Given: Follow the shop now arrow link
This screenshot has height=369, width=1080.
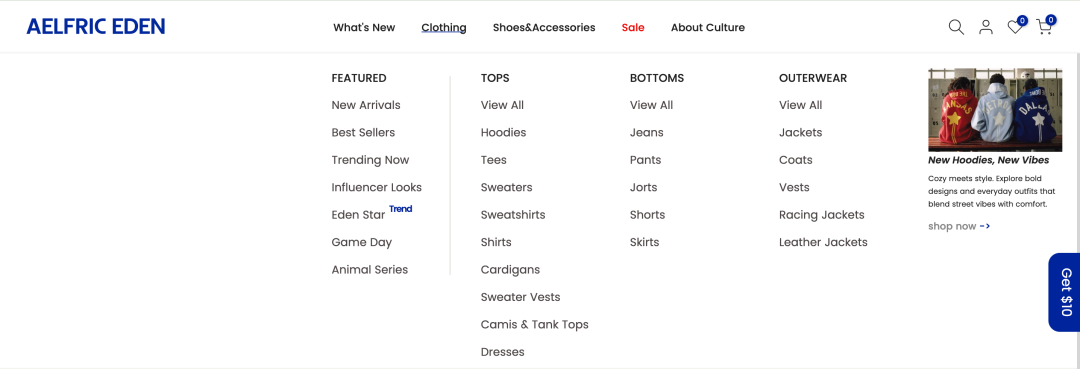Looking at the screenshot, I should coord(959,226).
